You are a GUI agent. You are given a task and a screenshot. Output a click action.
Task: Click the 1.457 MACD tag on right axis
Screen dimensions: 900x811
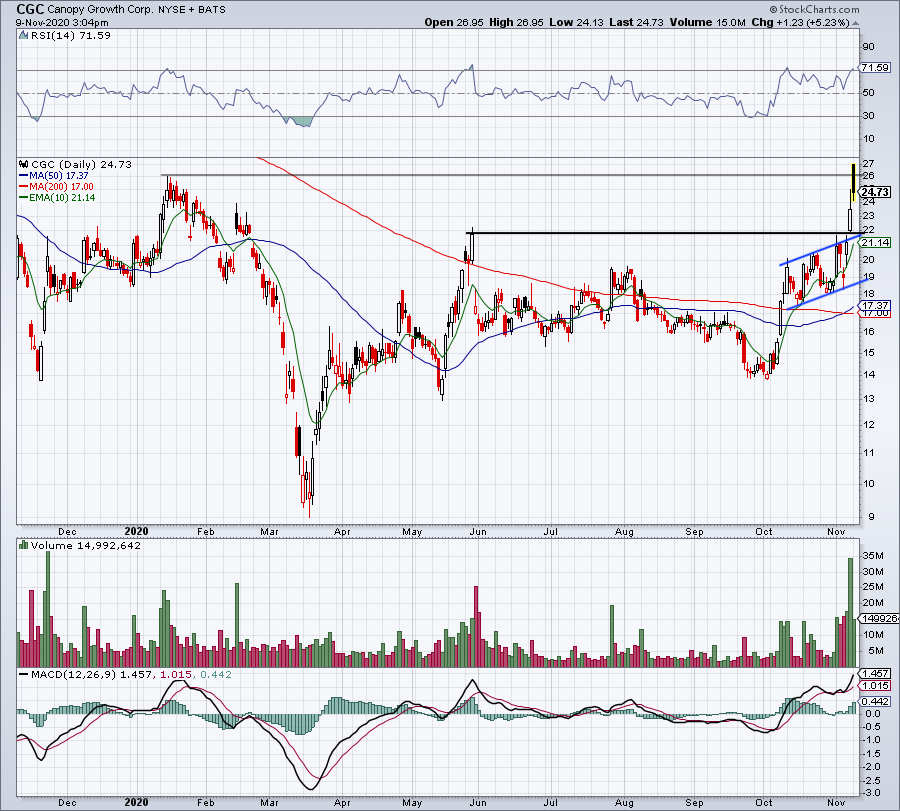[x=876, y=673]
